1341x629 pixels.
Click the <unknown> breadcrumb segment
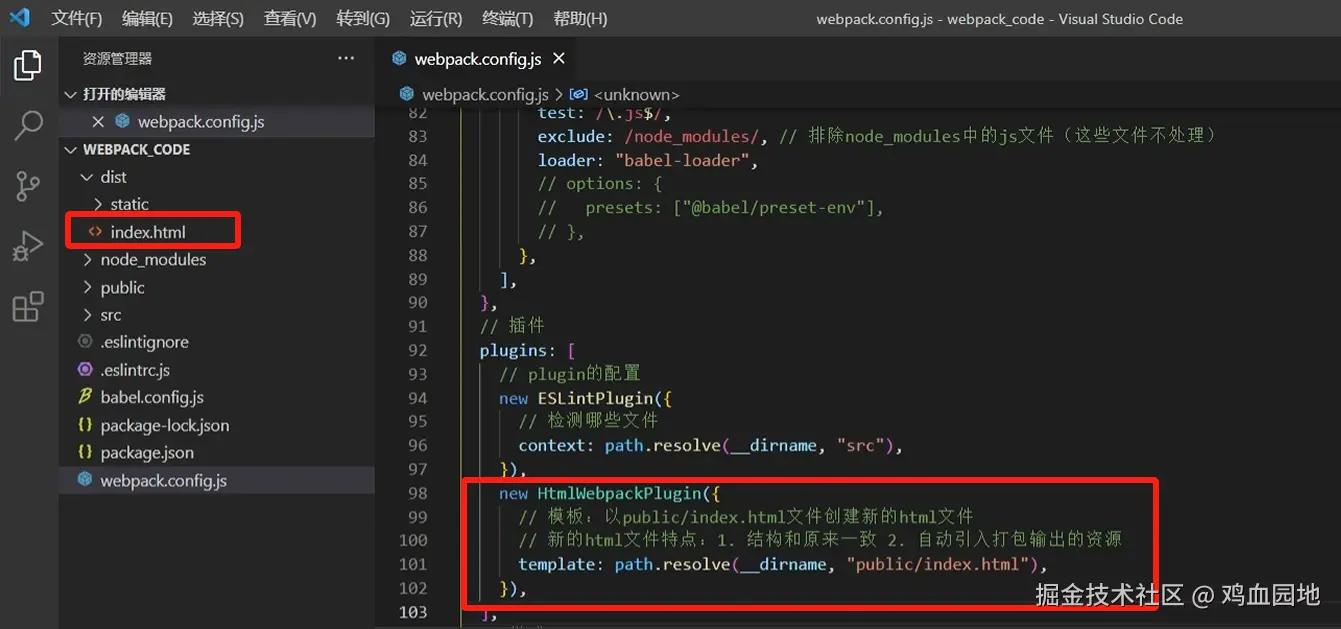coord(637,94)
